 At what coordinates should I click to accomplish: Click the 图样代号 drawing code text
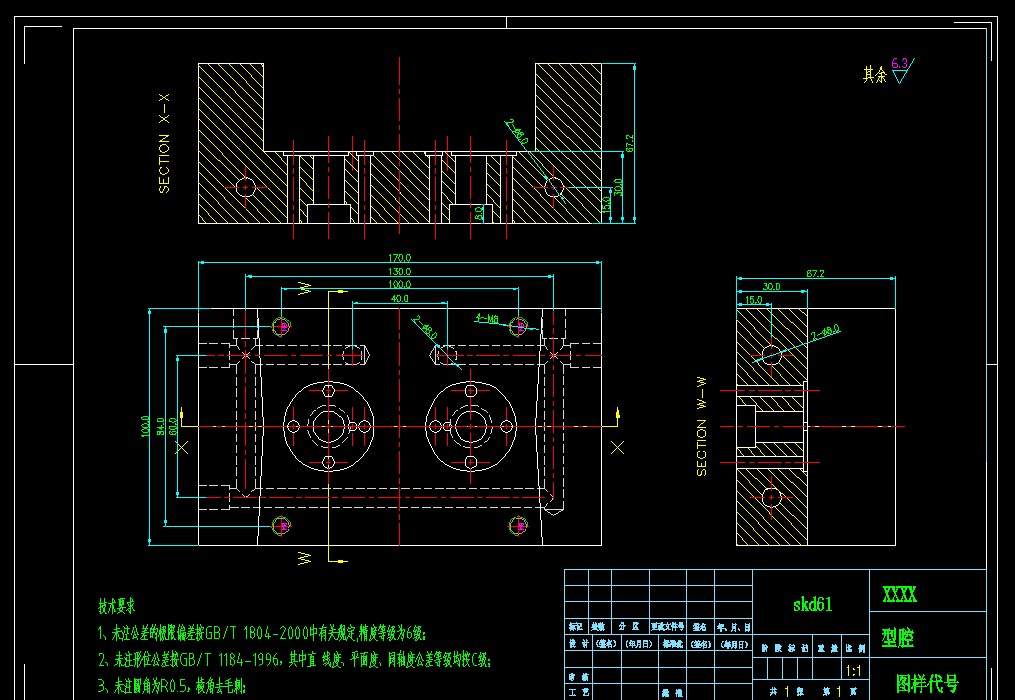coord(927,683)
